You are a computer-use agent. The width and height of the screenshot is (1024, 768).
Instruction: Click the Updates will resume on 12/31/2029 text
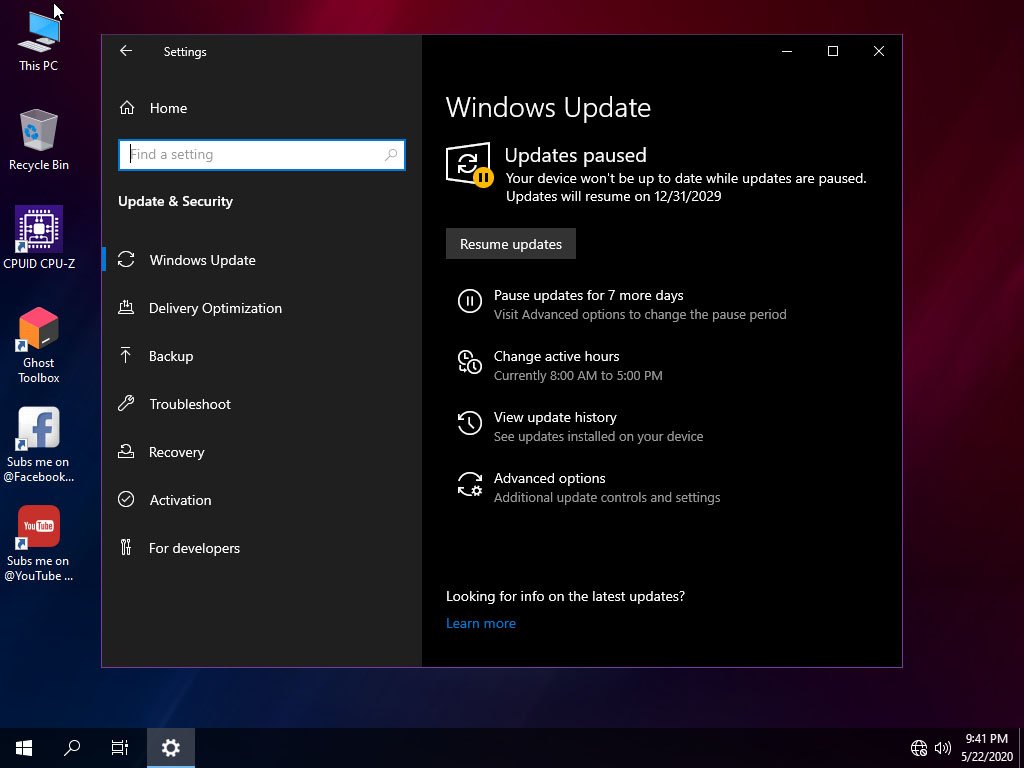click(613, 196)
